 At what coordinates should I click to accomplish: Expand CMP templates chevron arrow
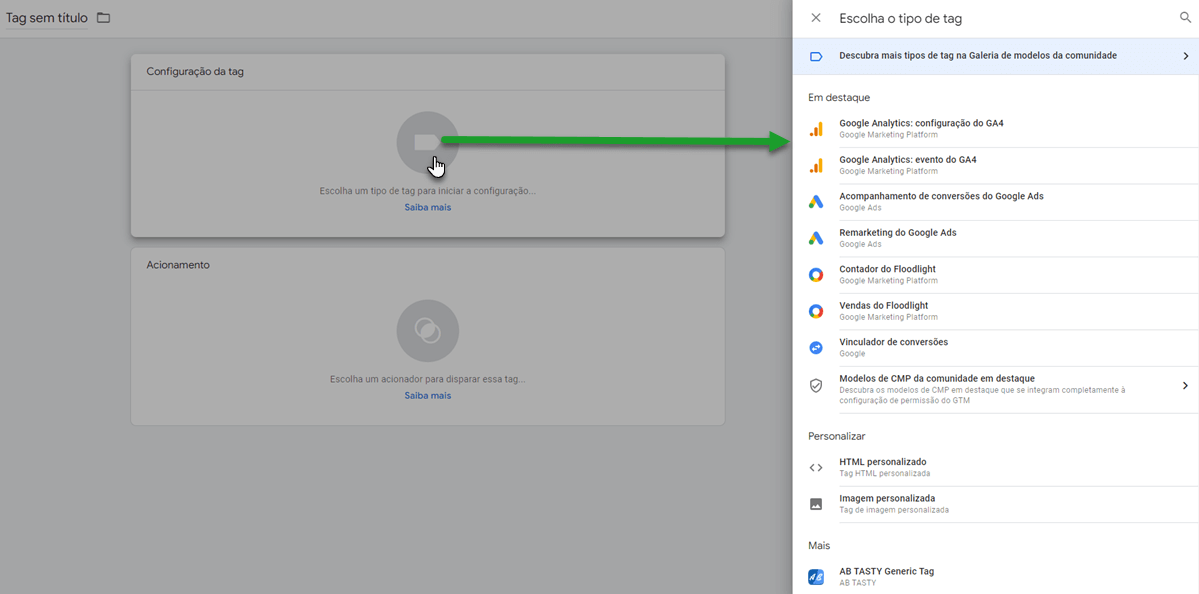coord(1185,385)
